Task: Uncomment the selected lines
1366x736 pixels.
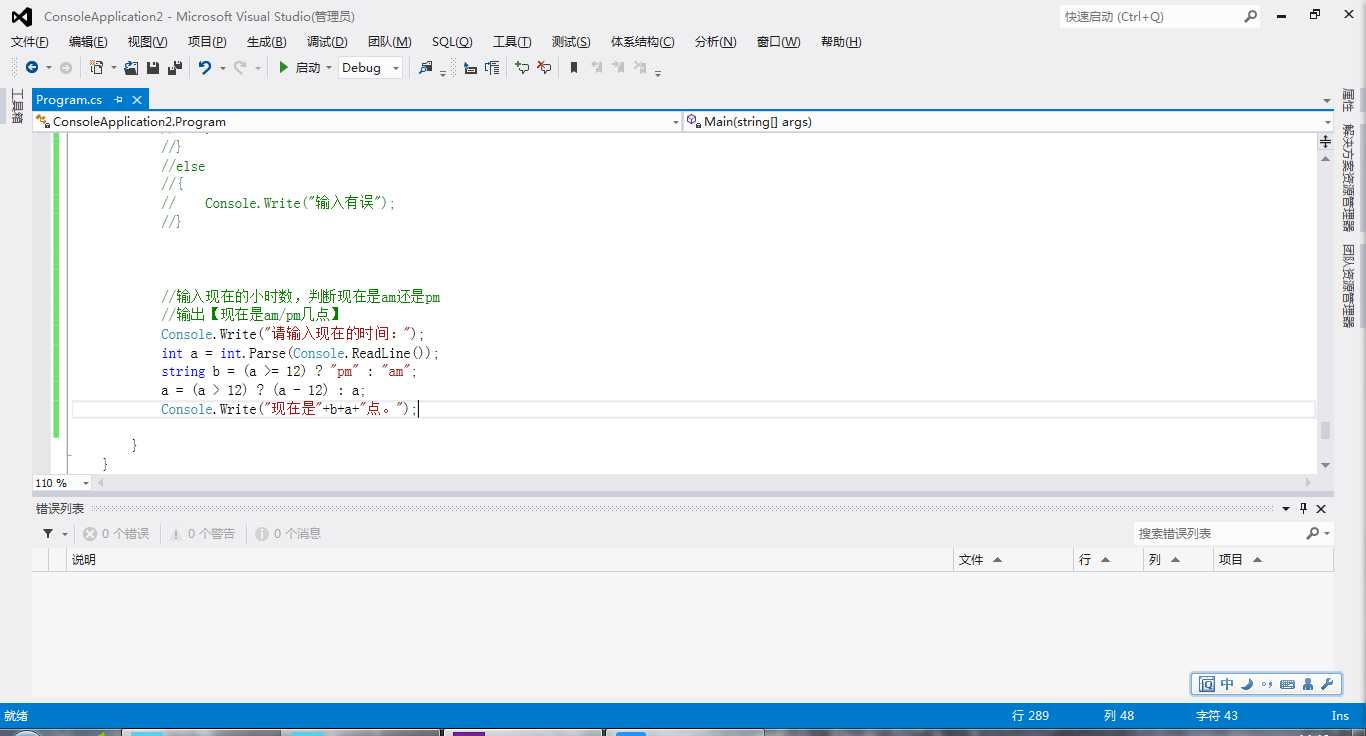Action: 544,68
